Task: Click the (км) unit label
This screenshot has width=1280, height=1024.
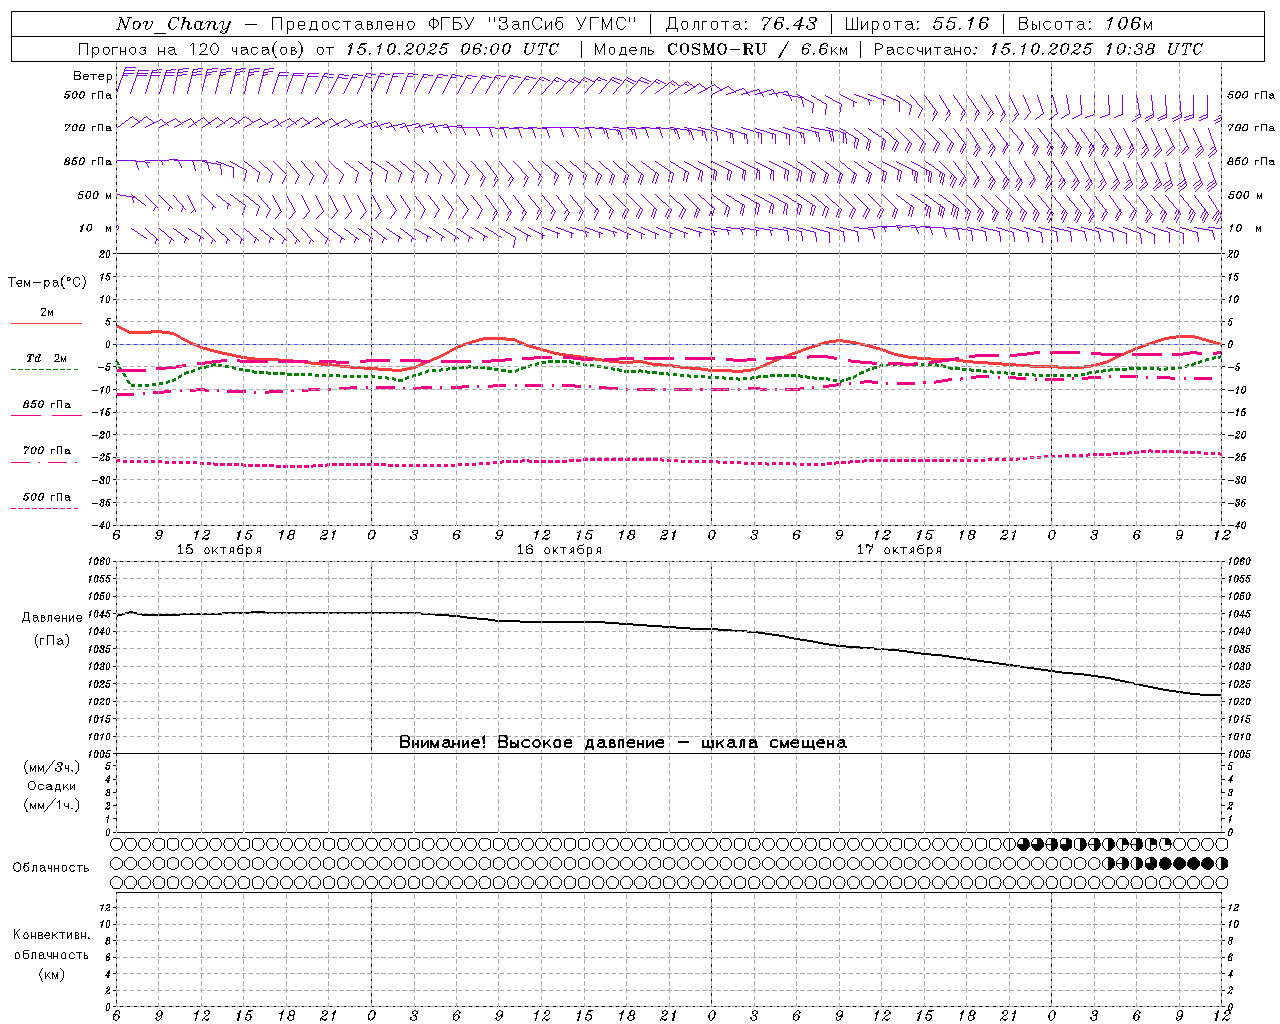Action: click(51, 974)
